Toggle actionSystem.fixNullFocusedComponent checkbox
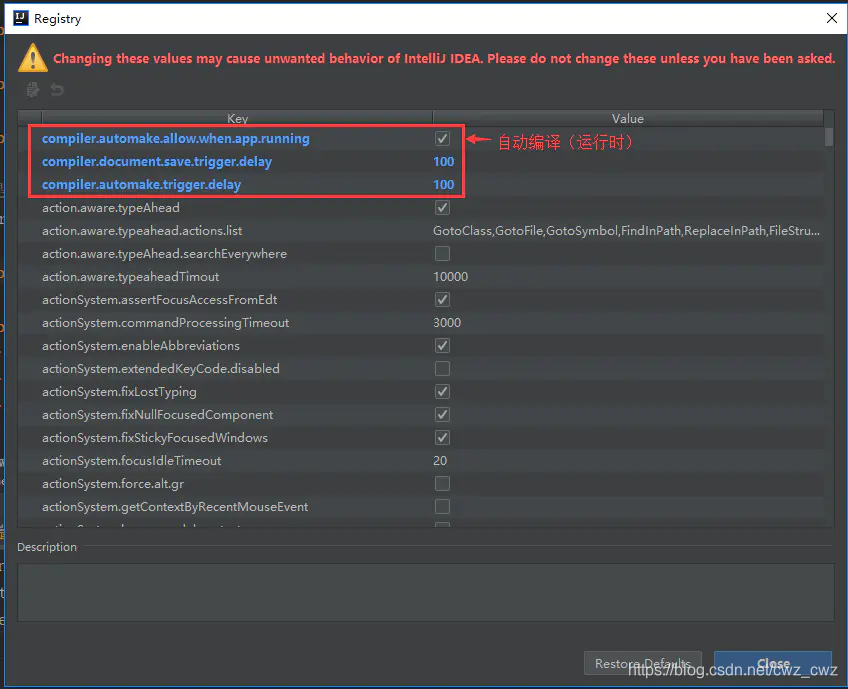Screen dimensions: 848x689 [x=442, y=414]
